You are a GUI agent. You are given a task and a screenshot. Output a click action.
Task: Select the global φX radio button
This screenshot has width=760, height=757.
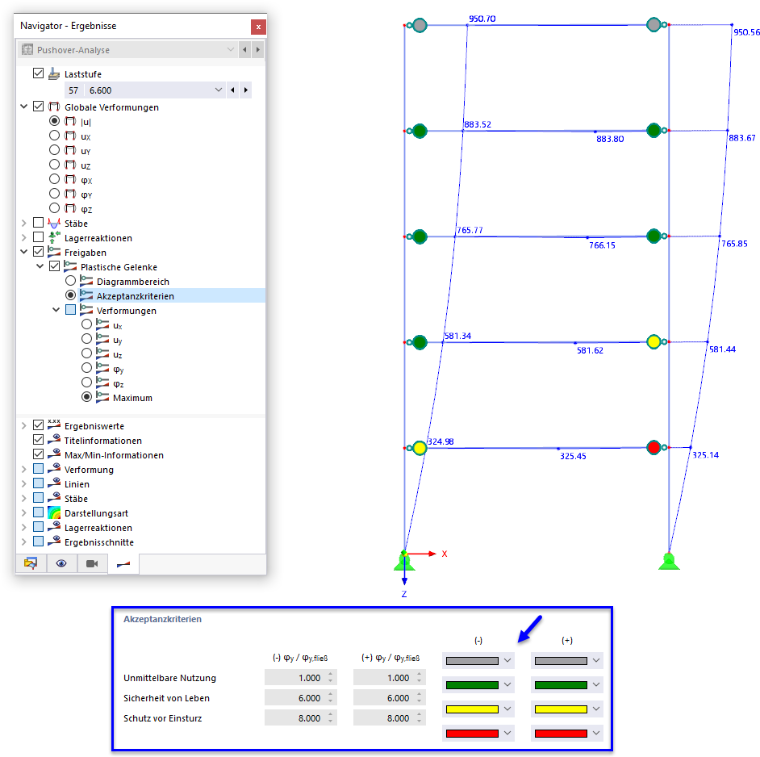[x=54, y=179]
